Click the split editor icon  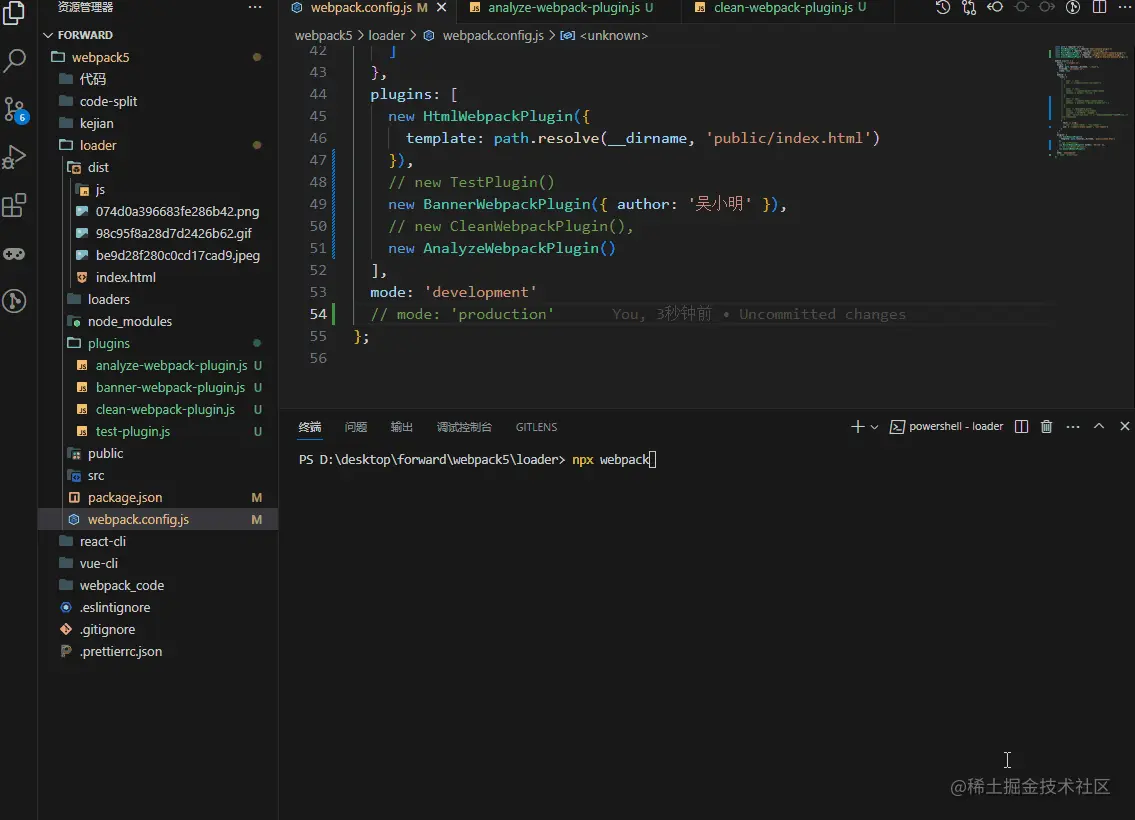pos(1099,7)
